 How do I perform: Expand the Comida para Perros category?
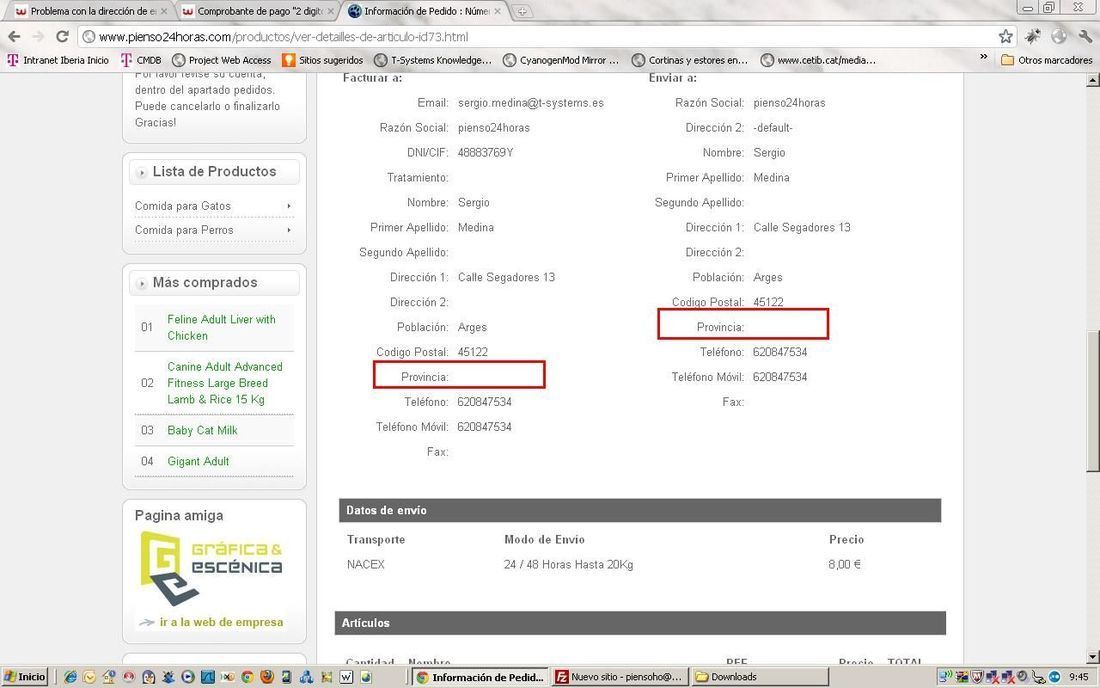[214, 230]
